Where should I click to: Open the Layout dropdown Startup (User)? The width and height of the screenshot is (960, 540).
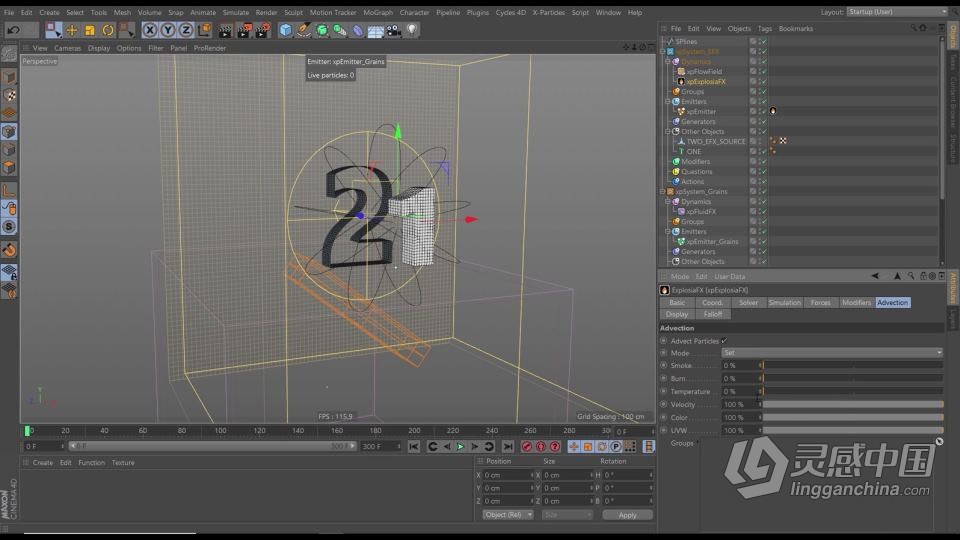pos(897,12)
